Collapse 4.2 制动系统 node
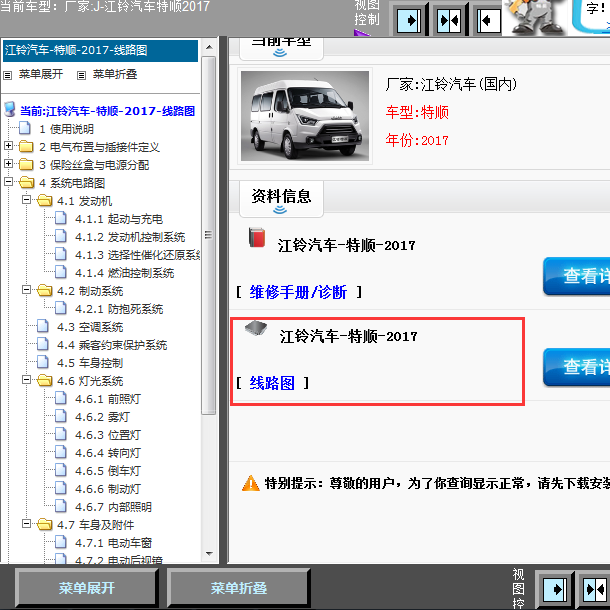The image size is (610, 610). [26, 289]
